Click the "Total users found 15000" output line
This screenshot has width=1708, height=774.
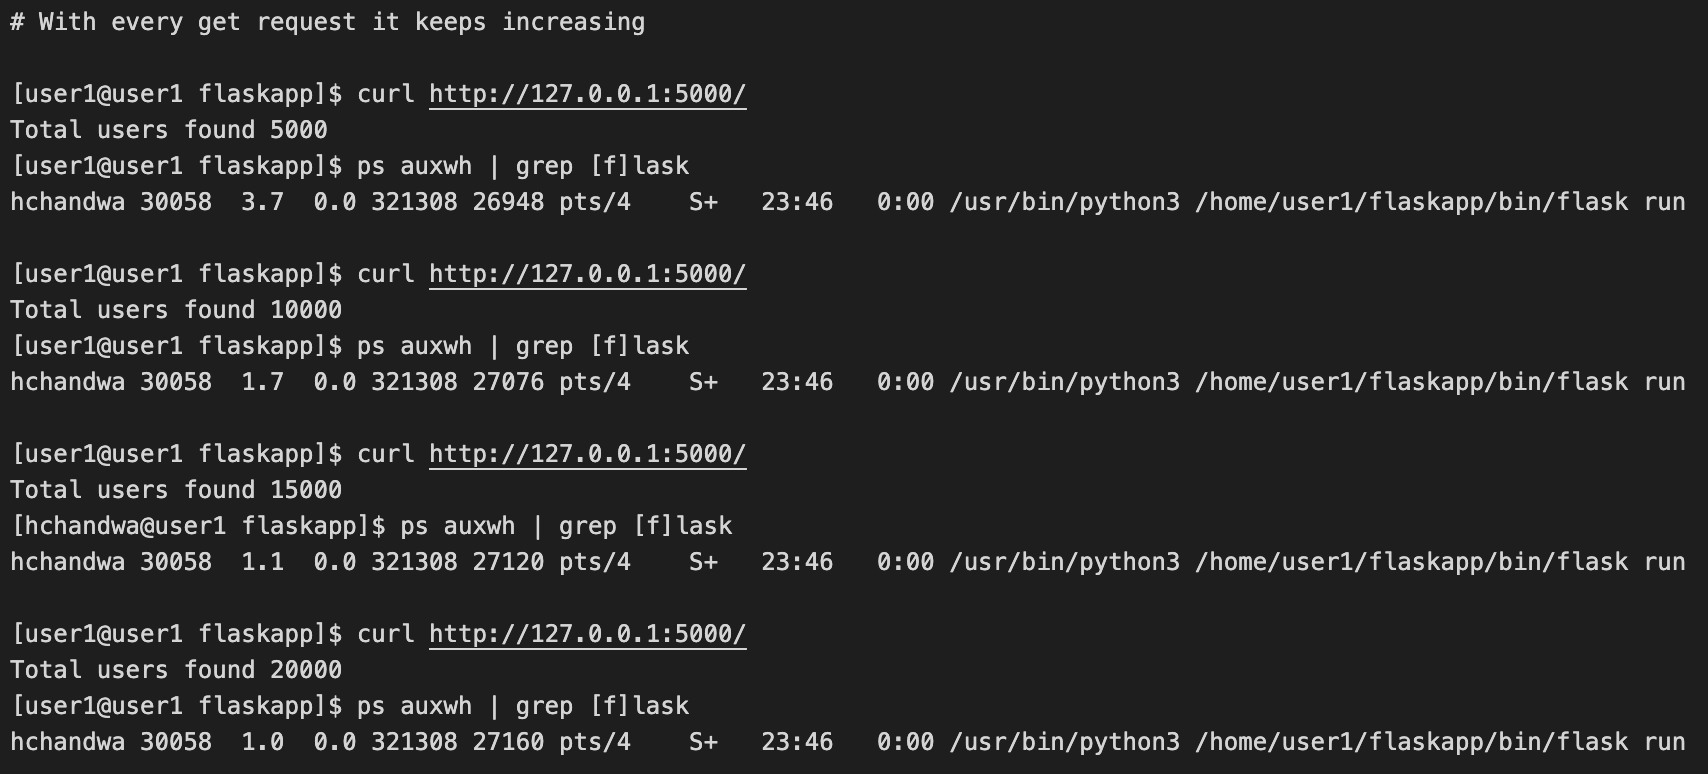(176, 490)
